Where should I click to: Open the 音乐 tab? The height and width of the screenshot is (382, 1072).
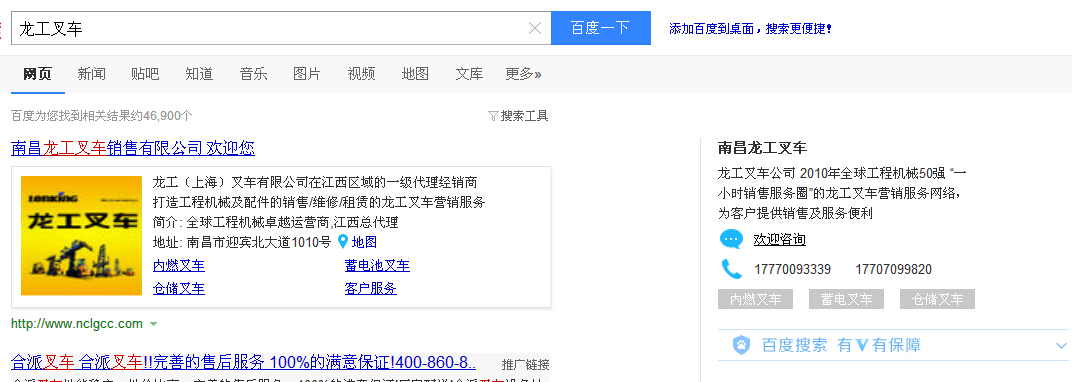pyautogui.click(x=253, y=74)
